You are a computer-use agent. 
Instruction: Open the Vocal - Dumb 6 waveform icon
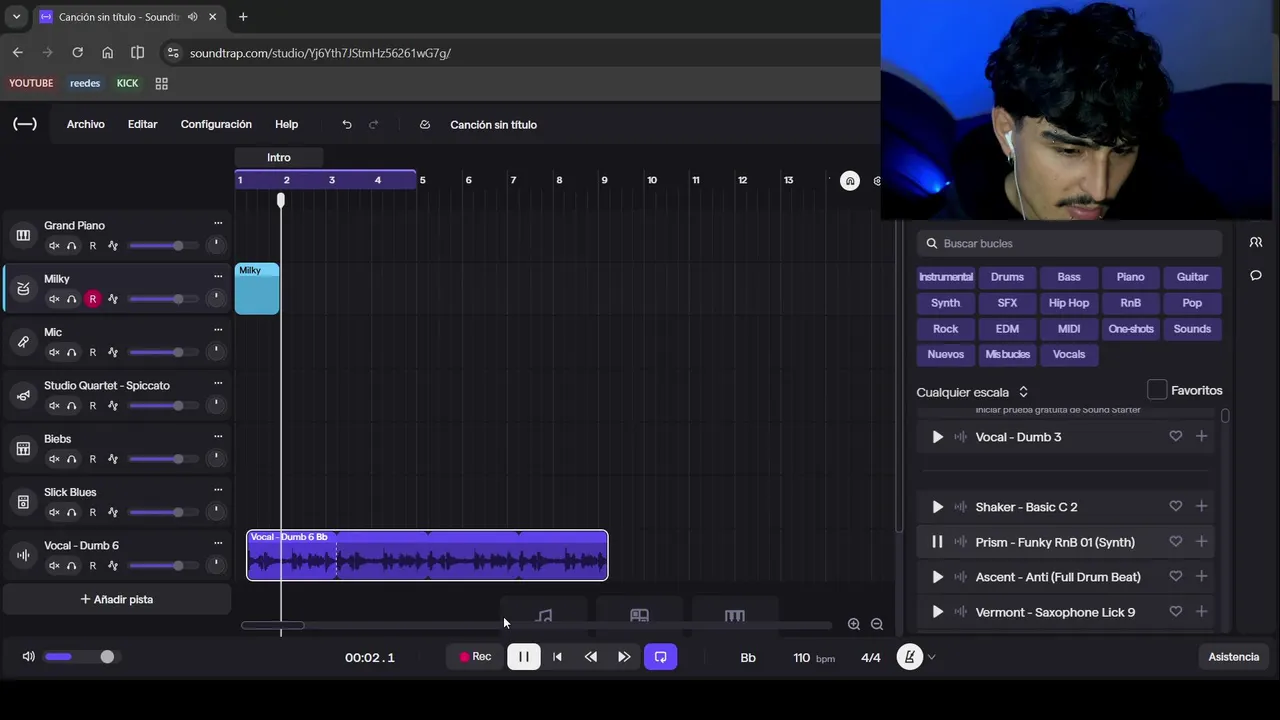coord(23,555)
